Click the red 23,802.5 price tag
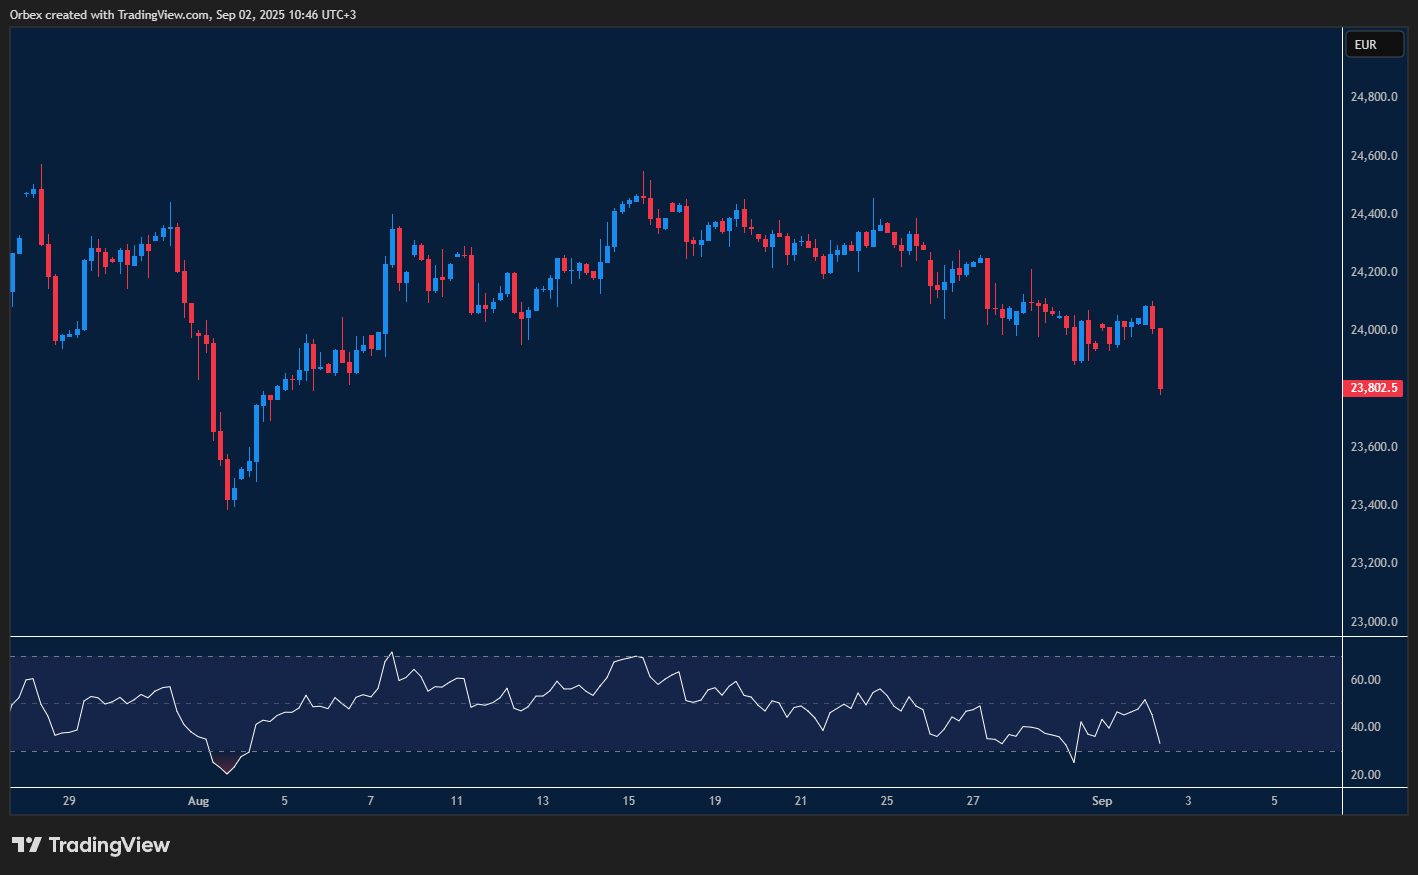Image resolution: width=1418 pixels, height=875 pixels. pyautogui.click(x=1373, y=388)
